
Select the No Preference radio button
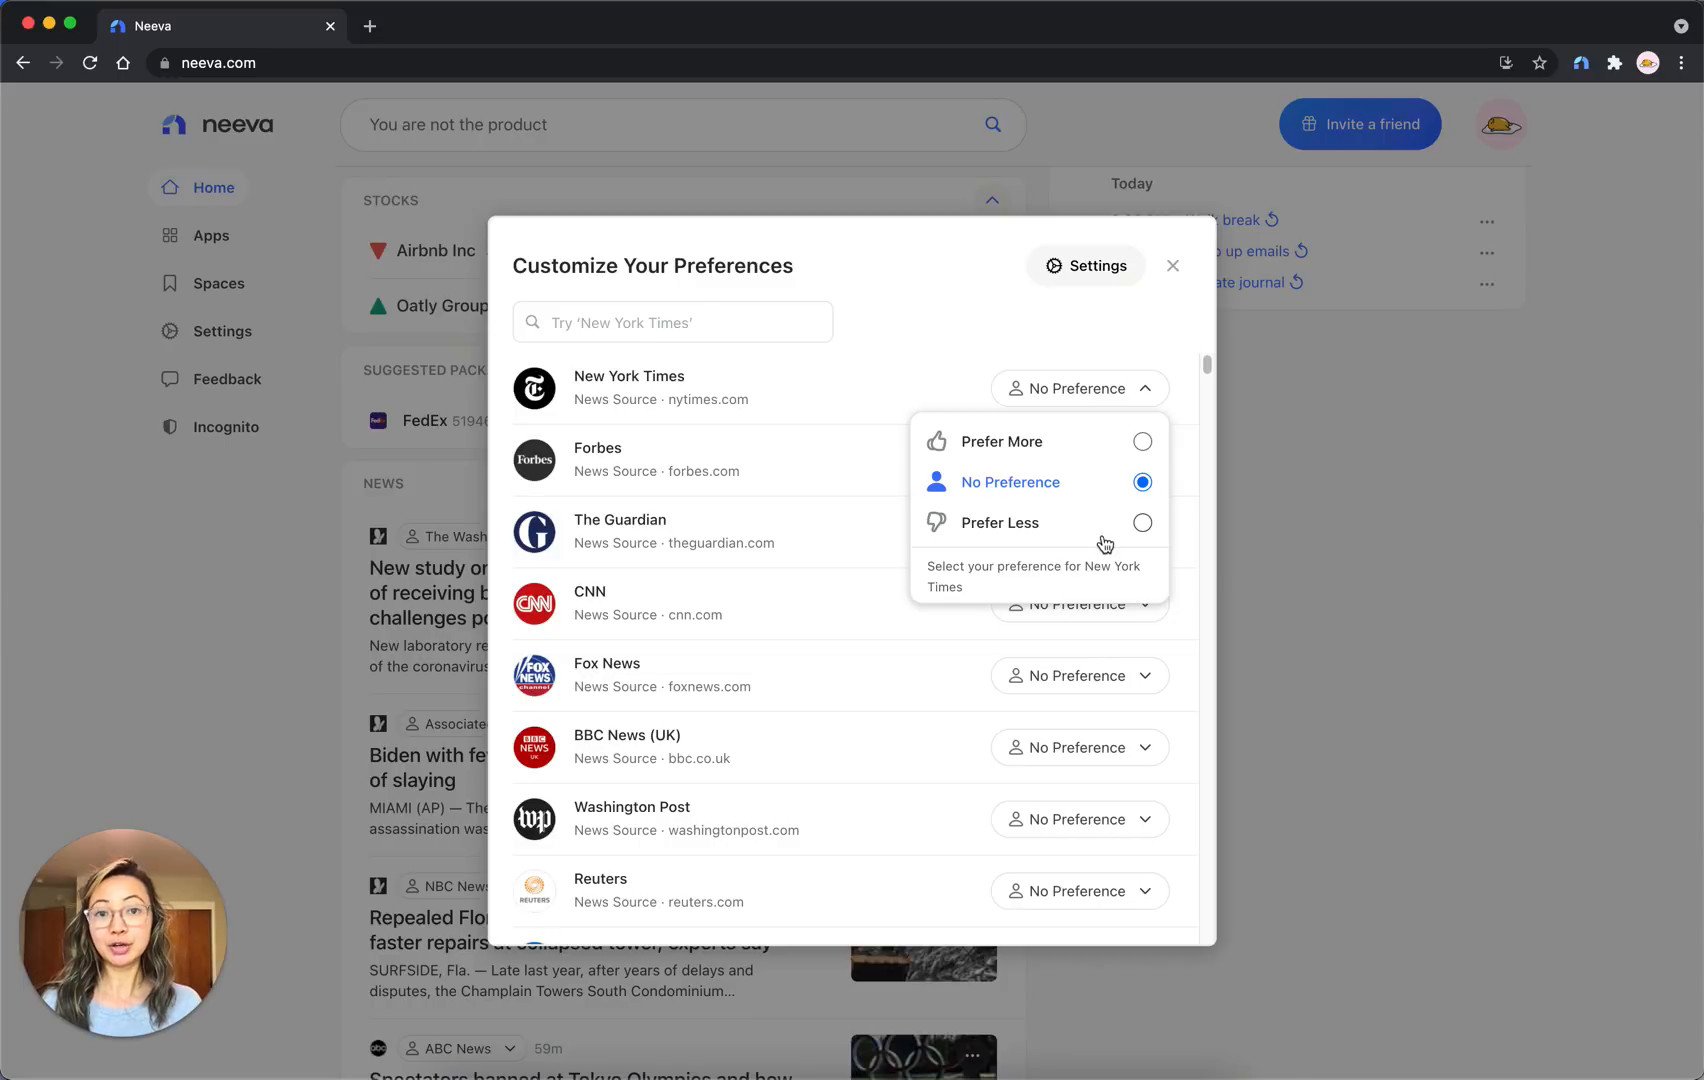[x=1142, y=482]
